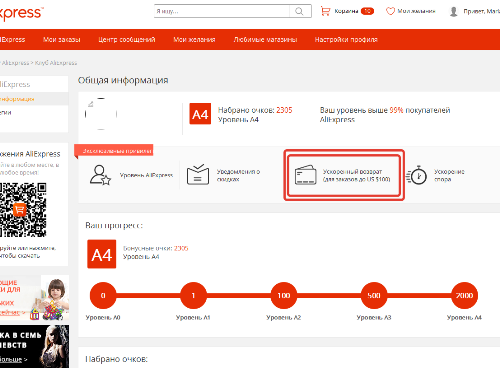Click the Уровень A0 label
Screen dimensions: 500x368
pyautogui.click(x=103, y=317)
